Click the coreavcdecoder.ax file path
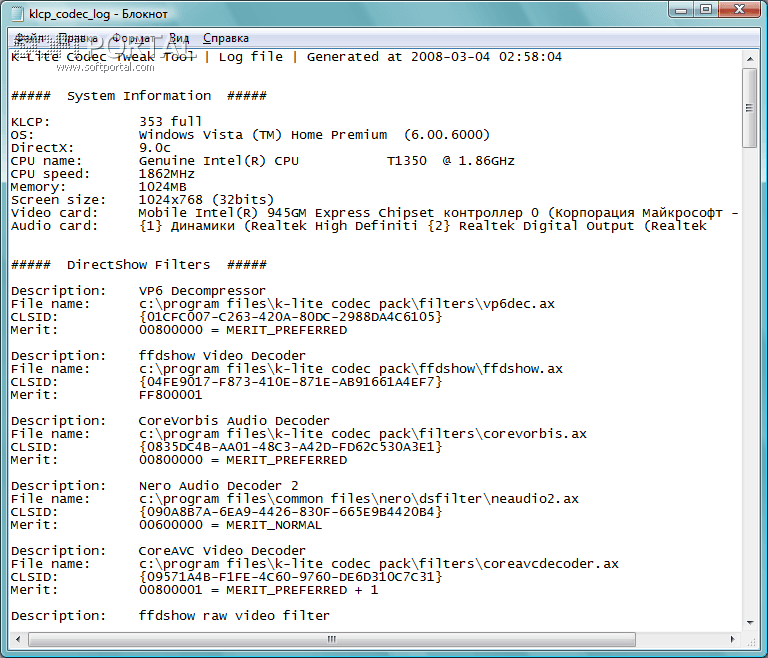The width and height of the screenshot is (768, 658). pyautogui.click(x=379, y=564)
